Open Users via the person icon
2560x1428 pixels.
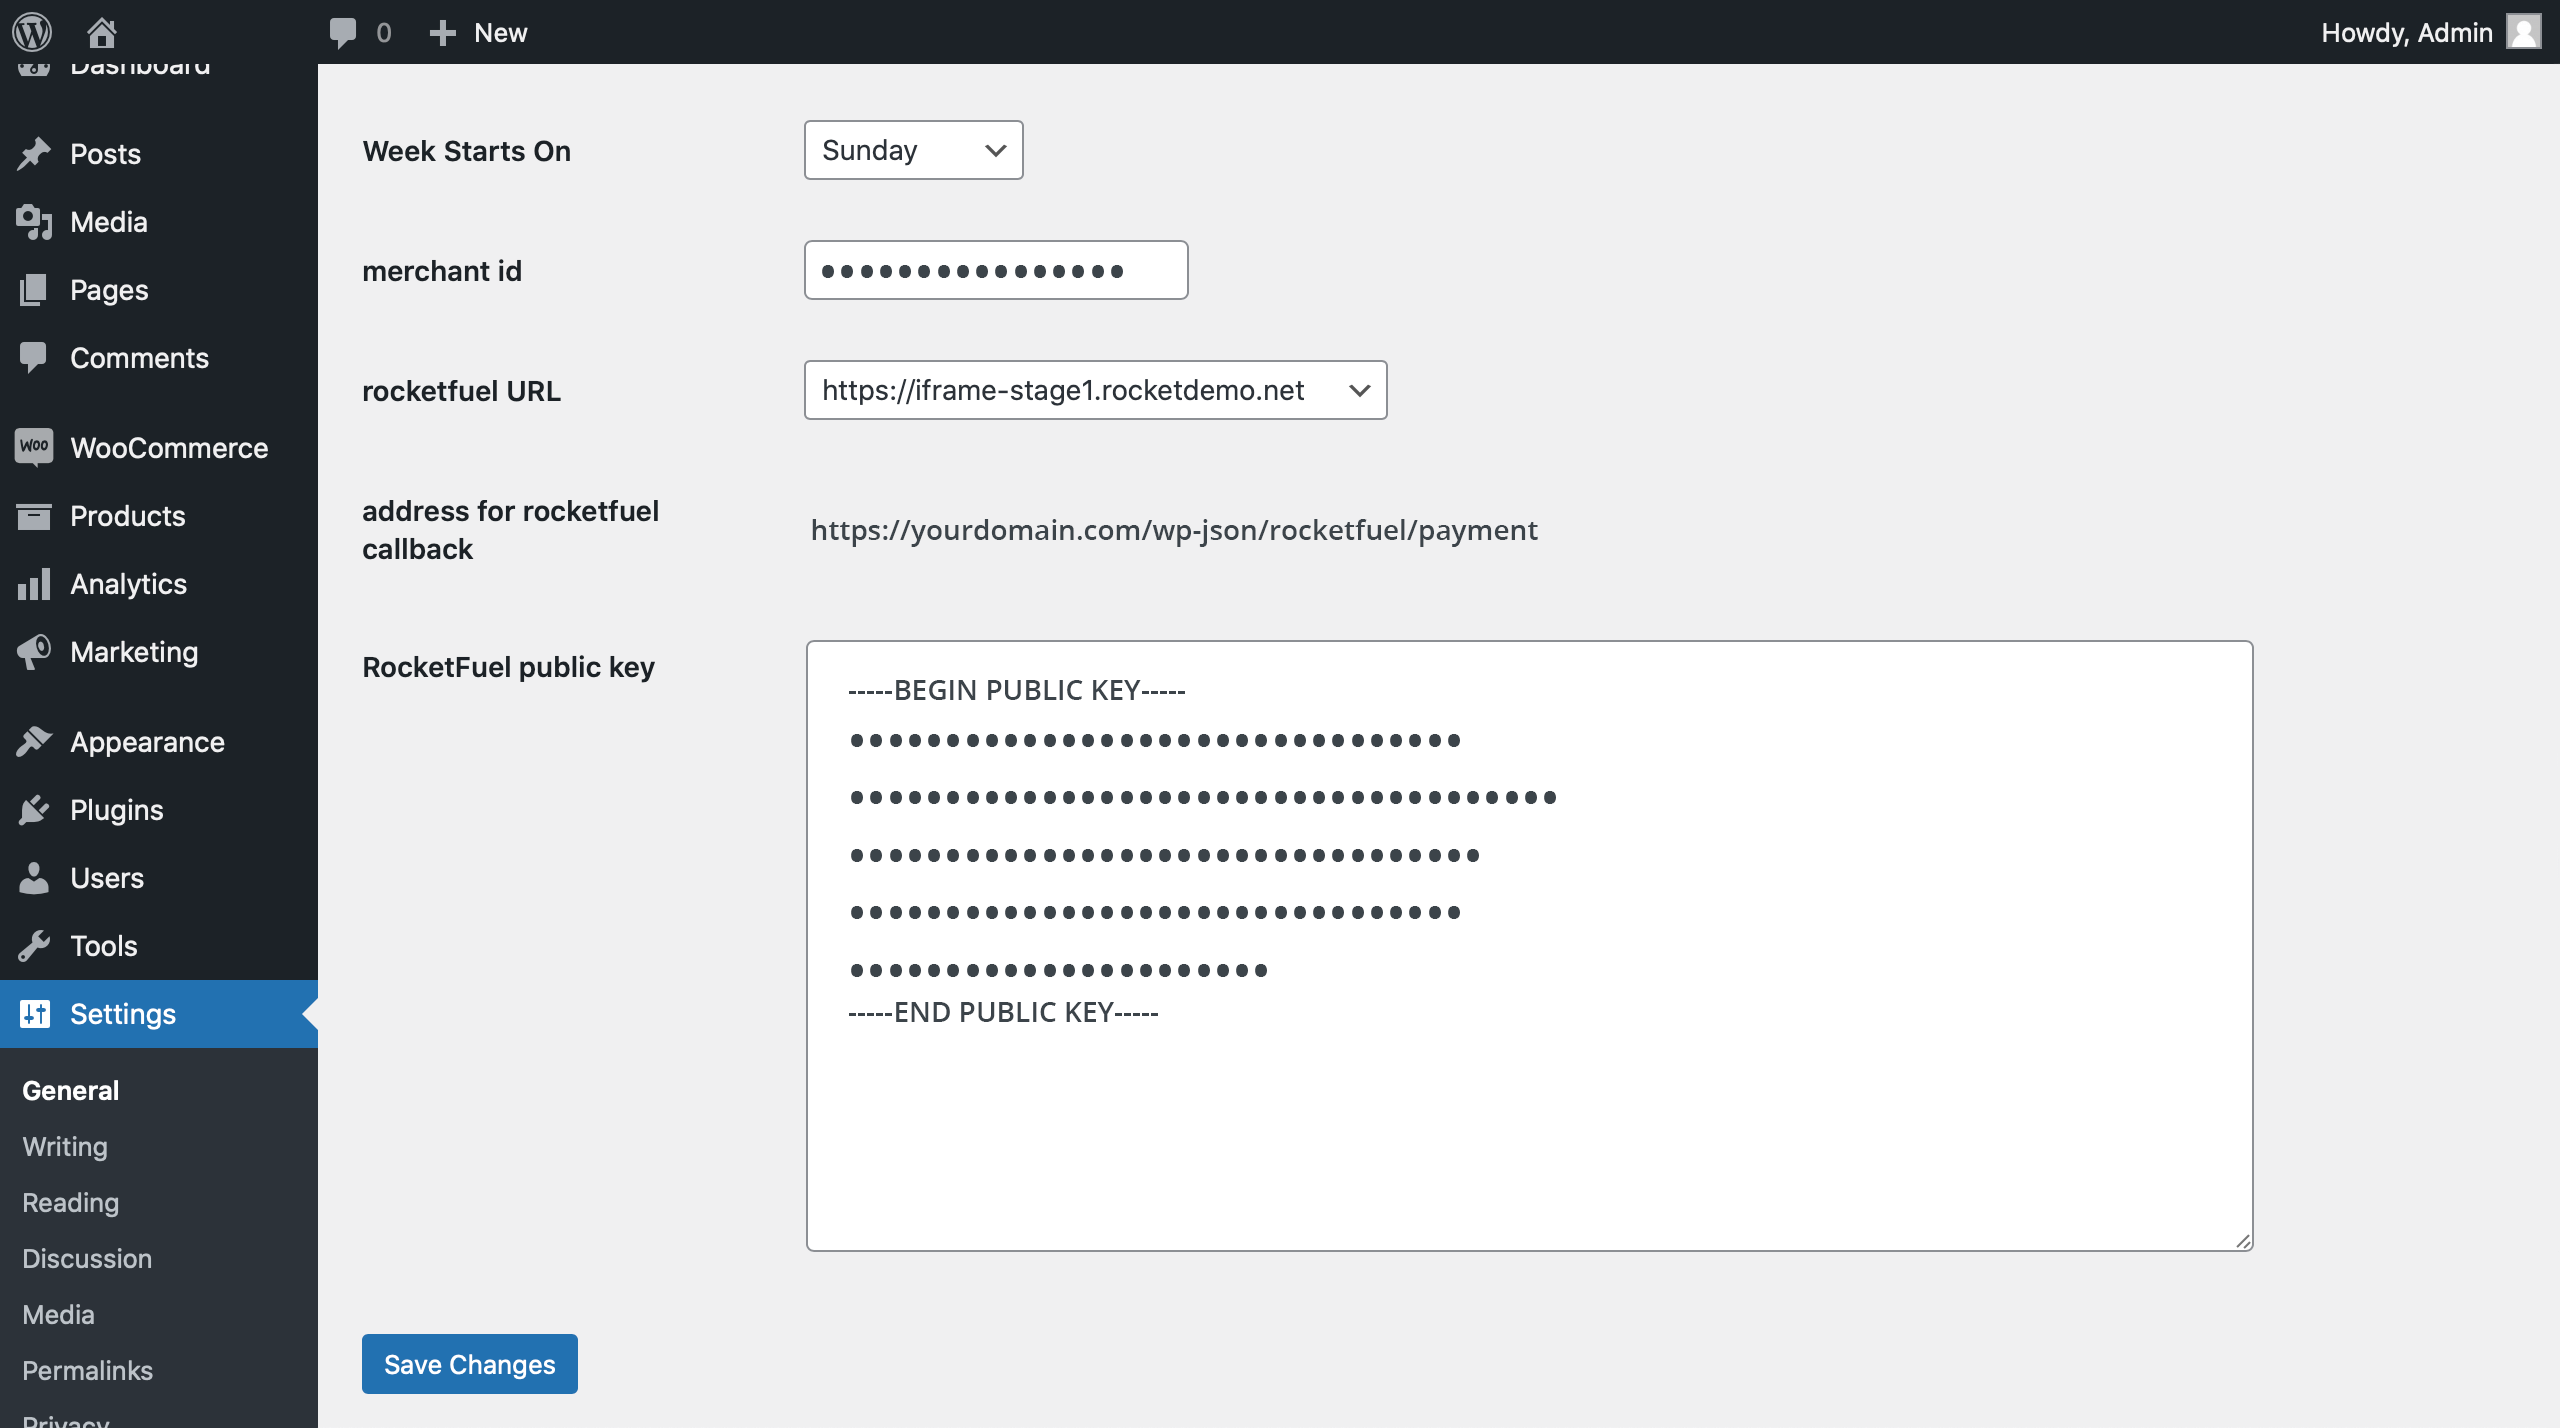point(33,877)
